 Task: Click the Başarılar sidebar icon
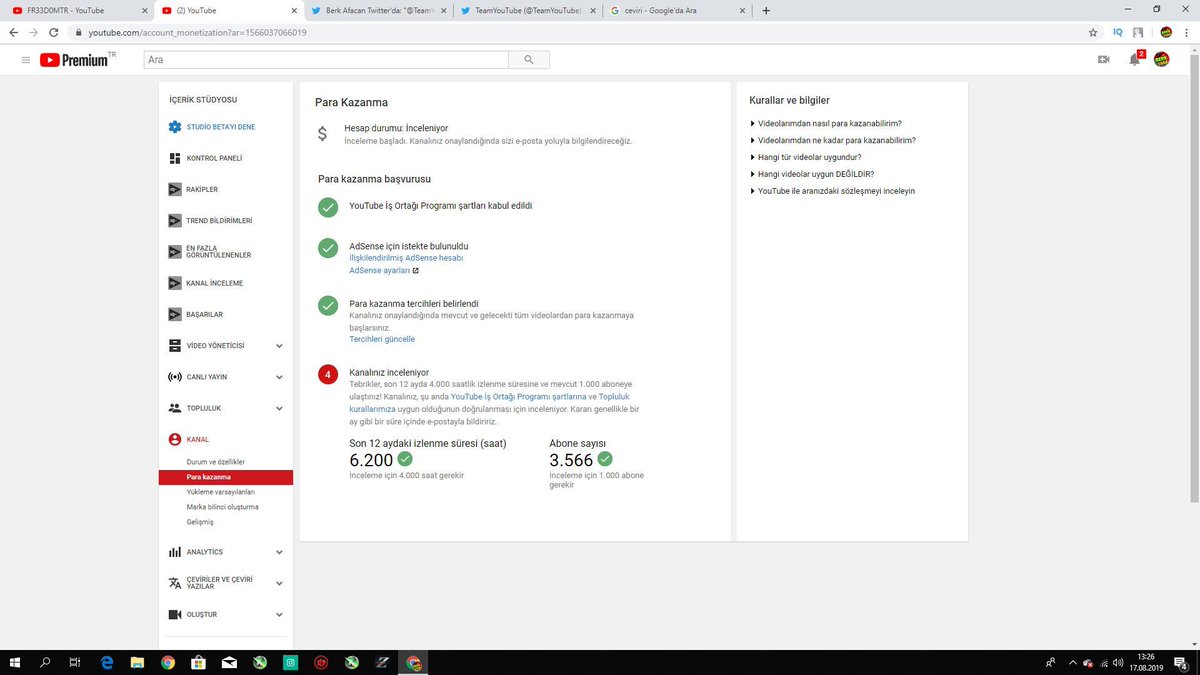pyautogui.click(x=175, y=314)
